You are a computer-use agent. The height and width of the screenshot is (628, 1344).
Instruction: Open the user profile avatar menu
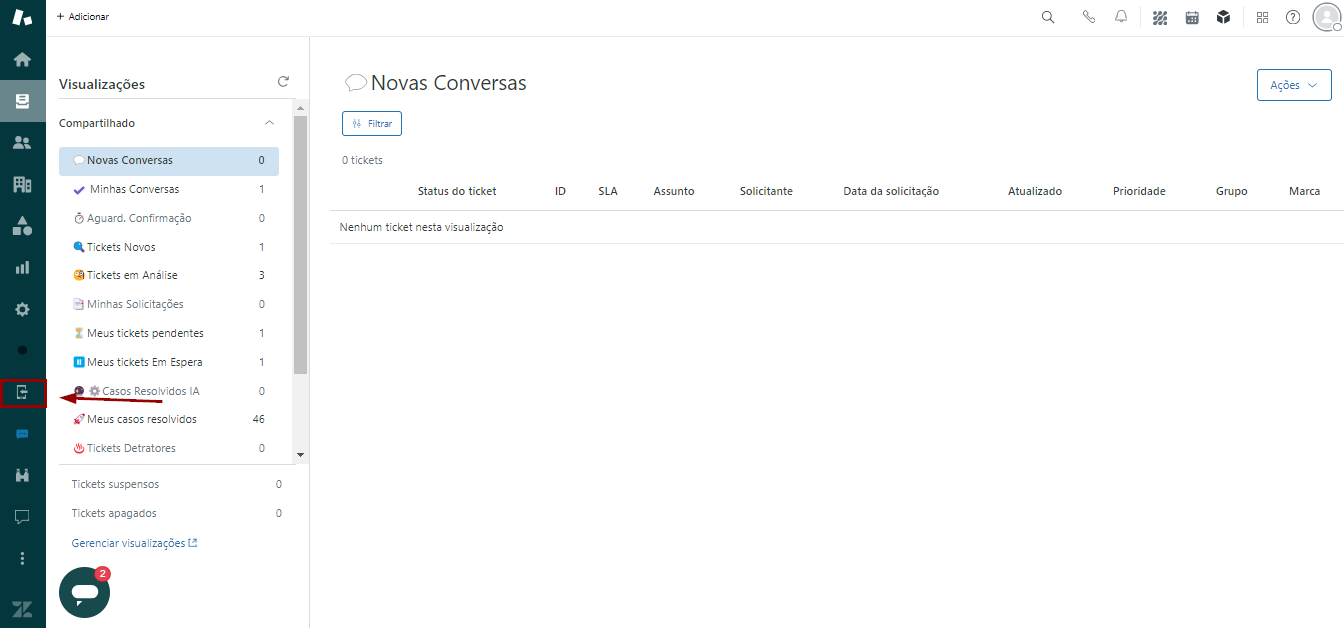1326,17
